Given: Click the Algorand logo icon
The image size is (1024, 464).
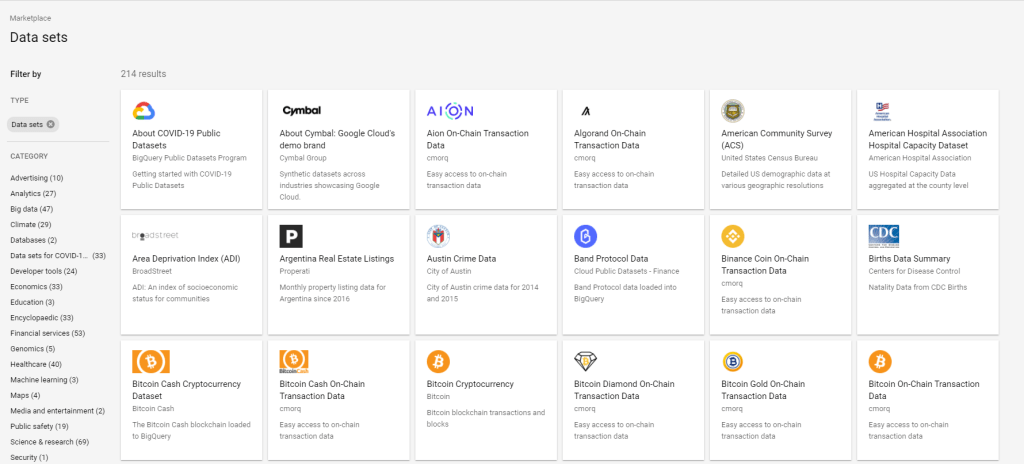Looking at the screenshot, I should click(584, 111).
